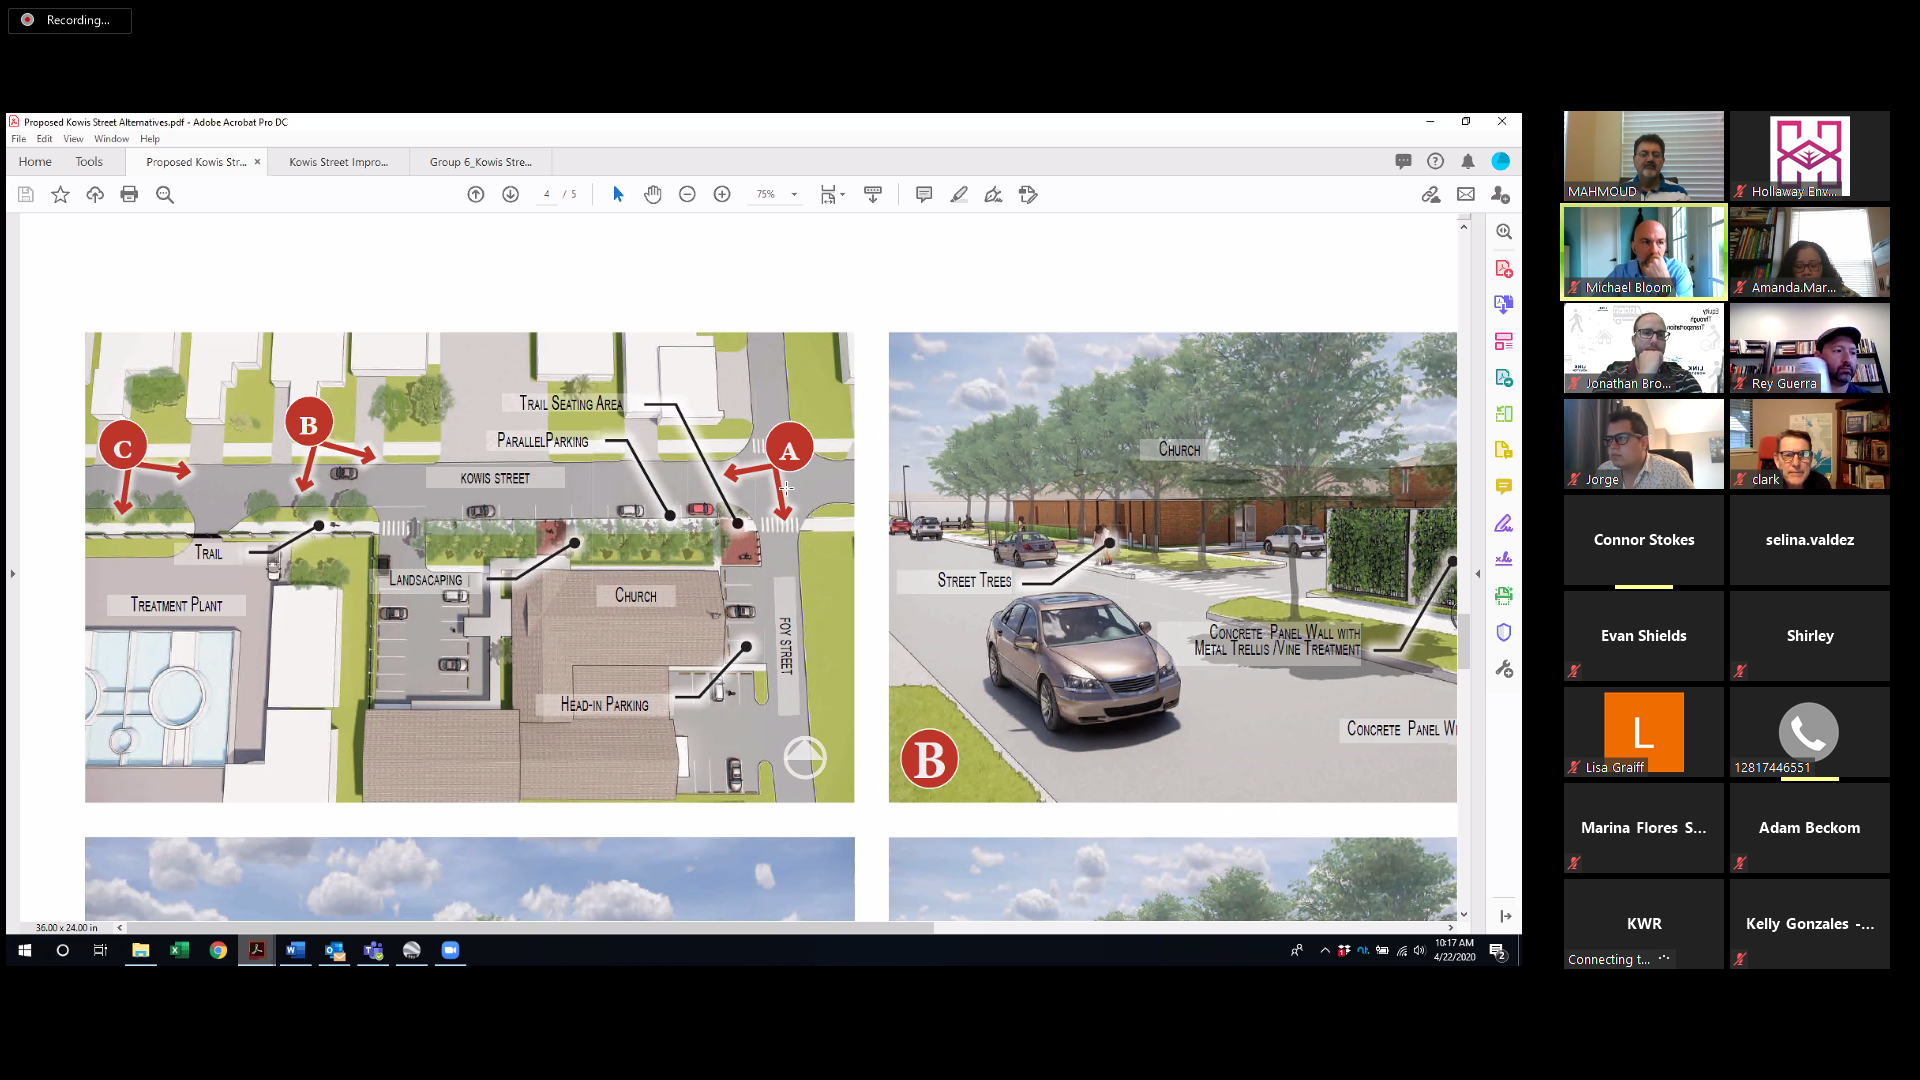Open the Window menu

click(x=111, y=139)
